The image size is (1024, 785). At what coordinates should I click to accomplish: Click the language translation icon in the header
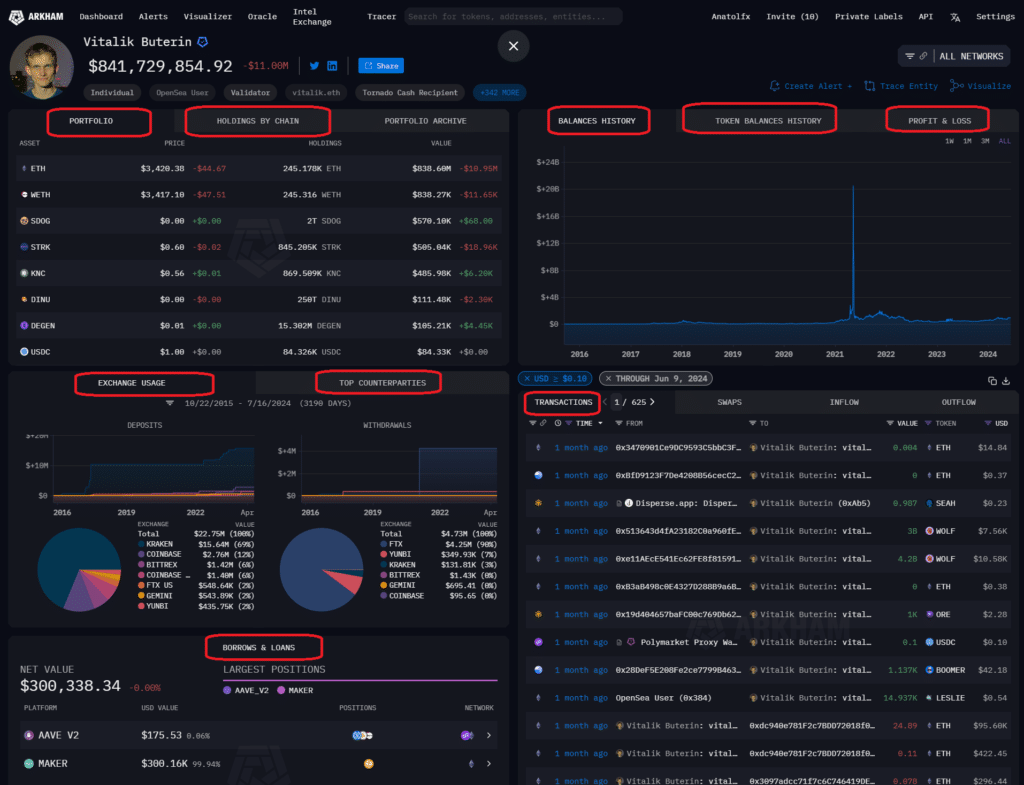(x=953, y=15)
